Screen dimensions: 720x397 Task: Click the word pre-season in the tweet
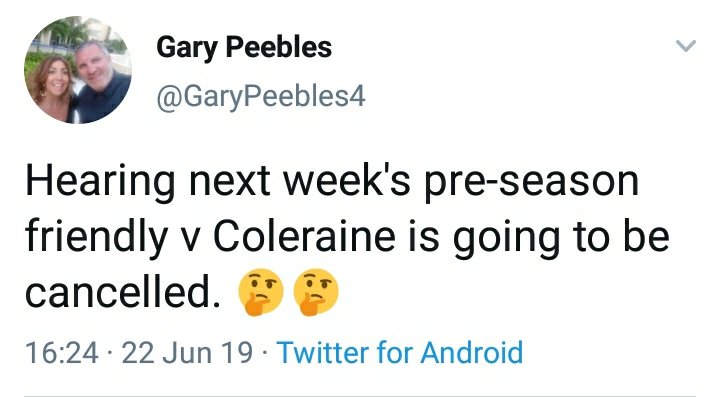click(532, 183)
